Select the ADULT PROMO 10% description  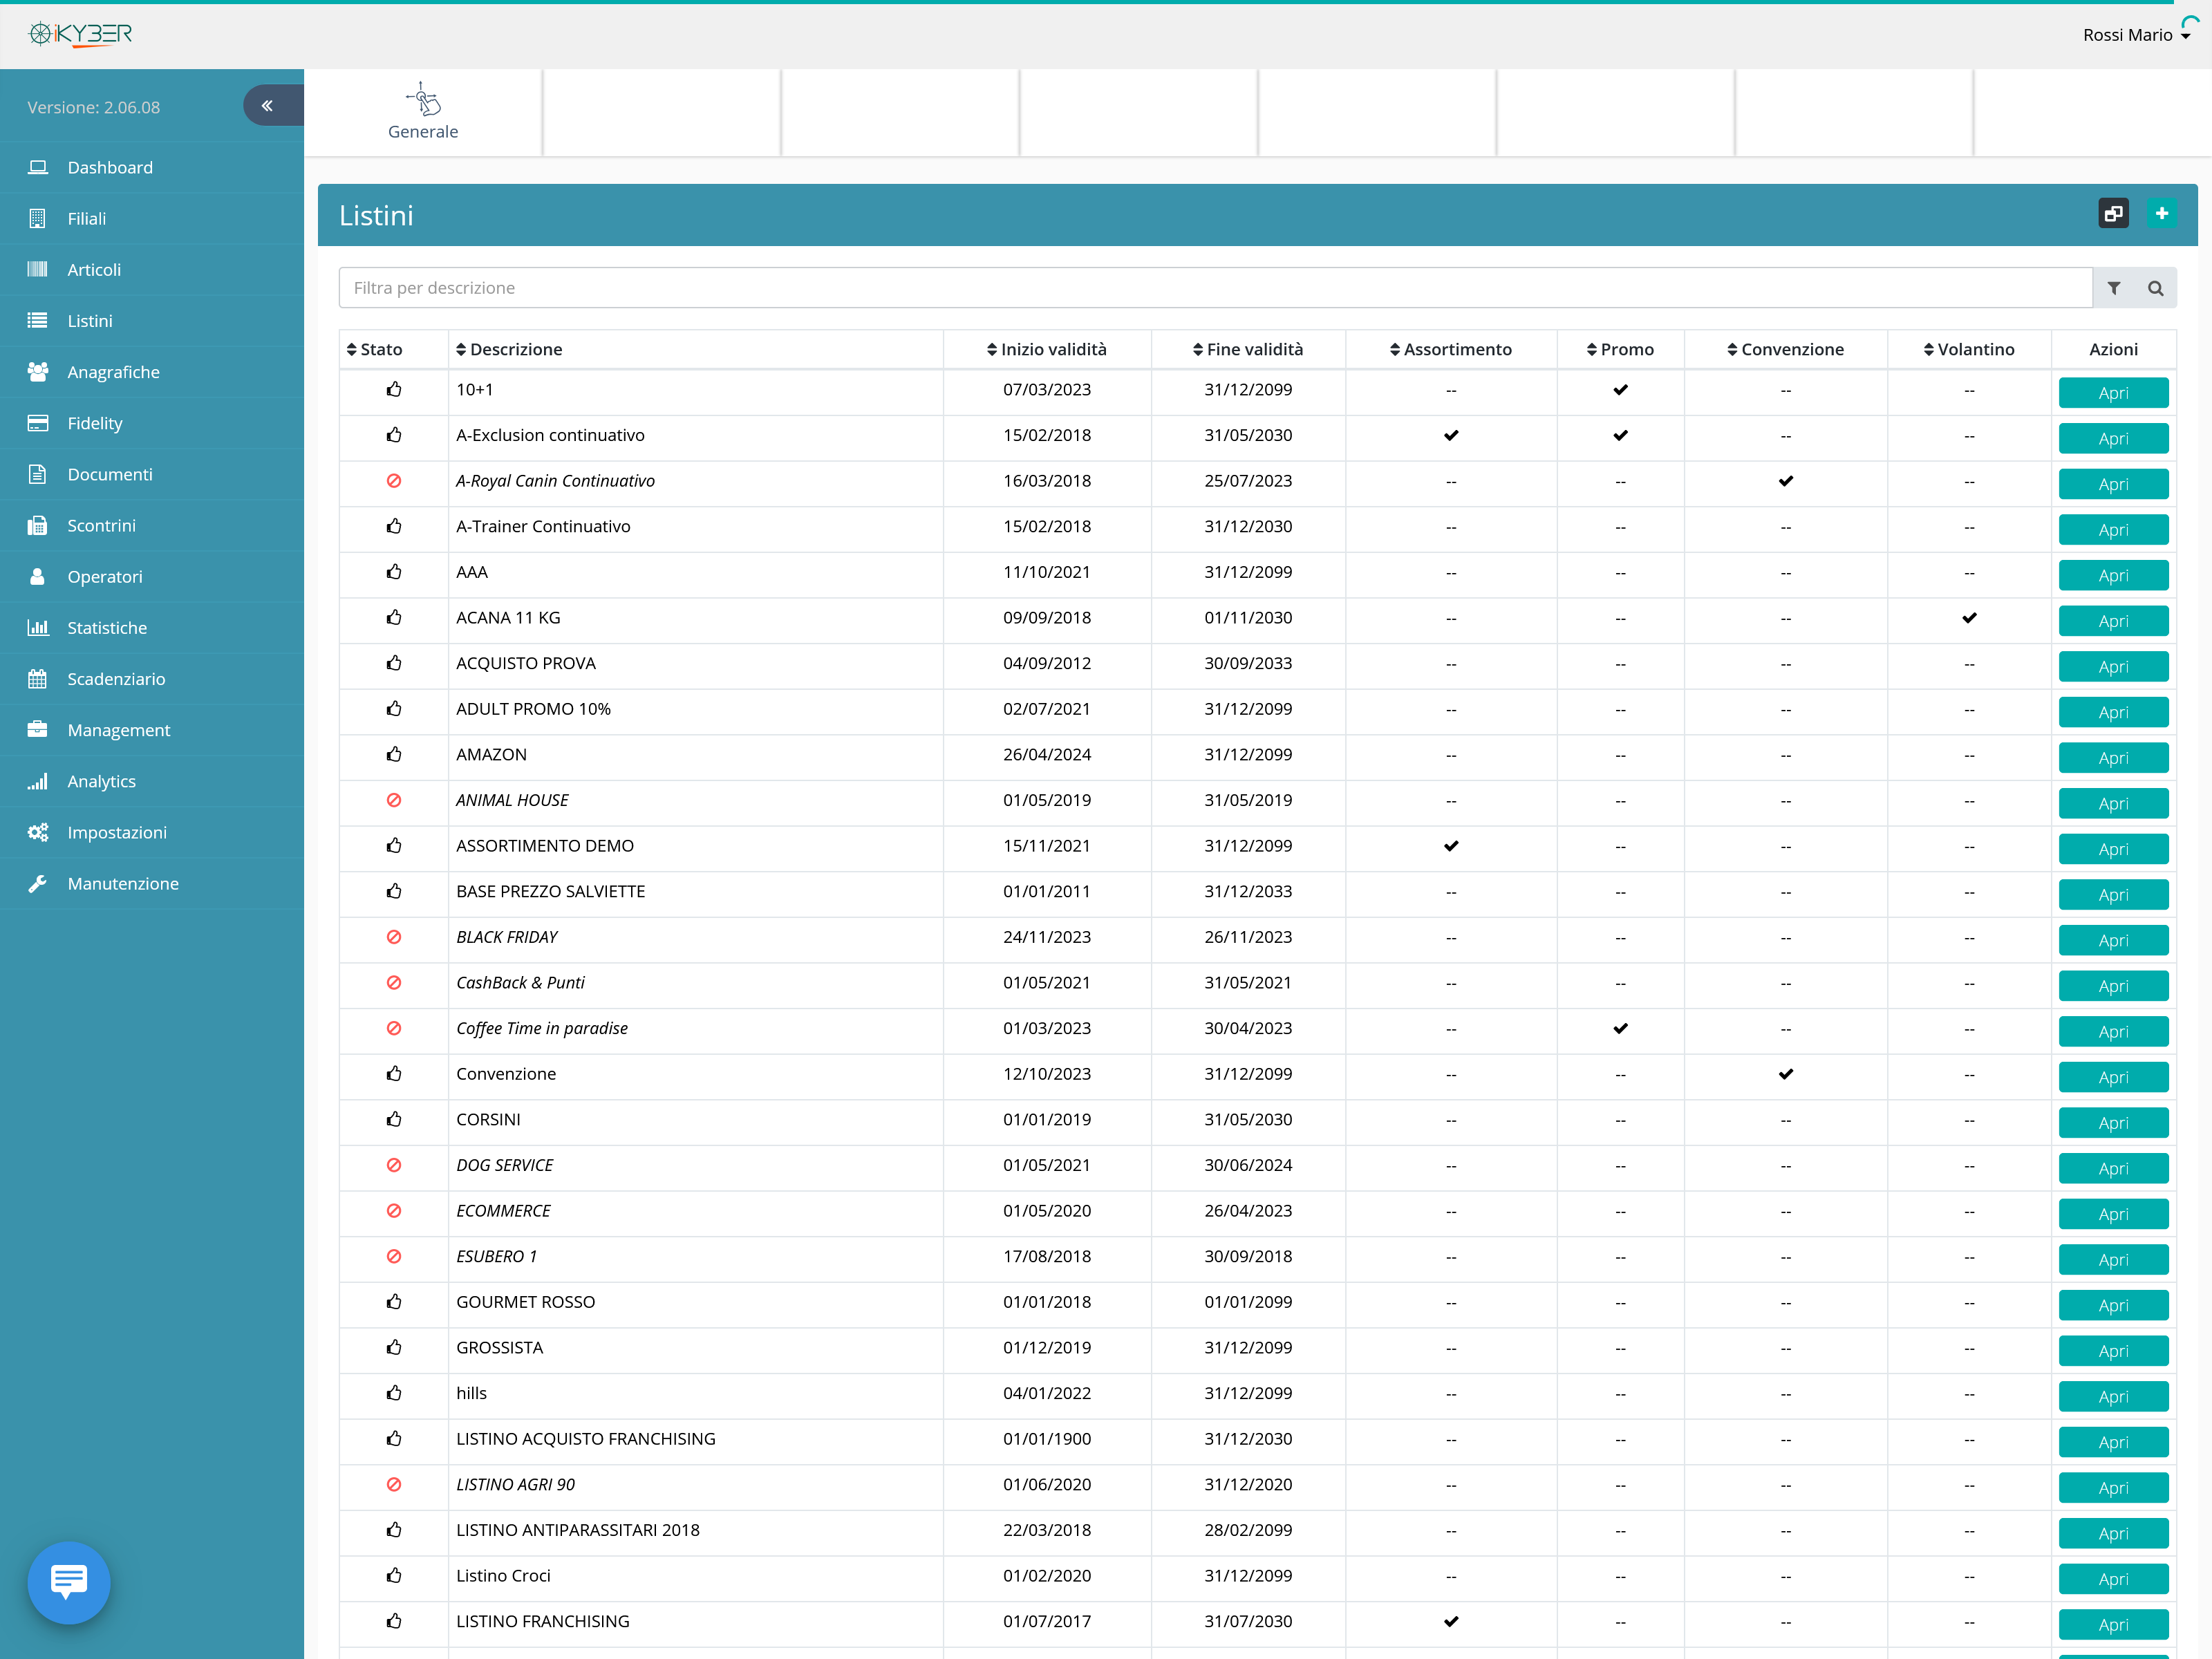533,709
